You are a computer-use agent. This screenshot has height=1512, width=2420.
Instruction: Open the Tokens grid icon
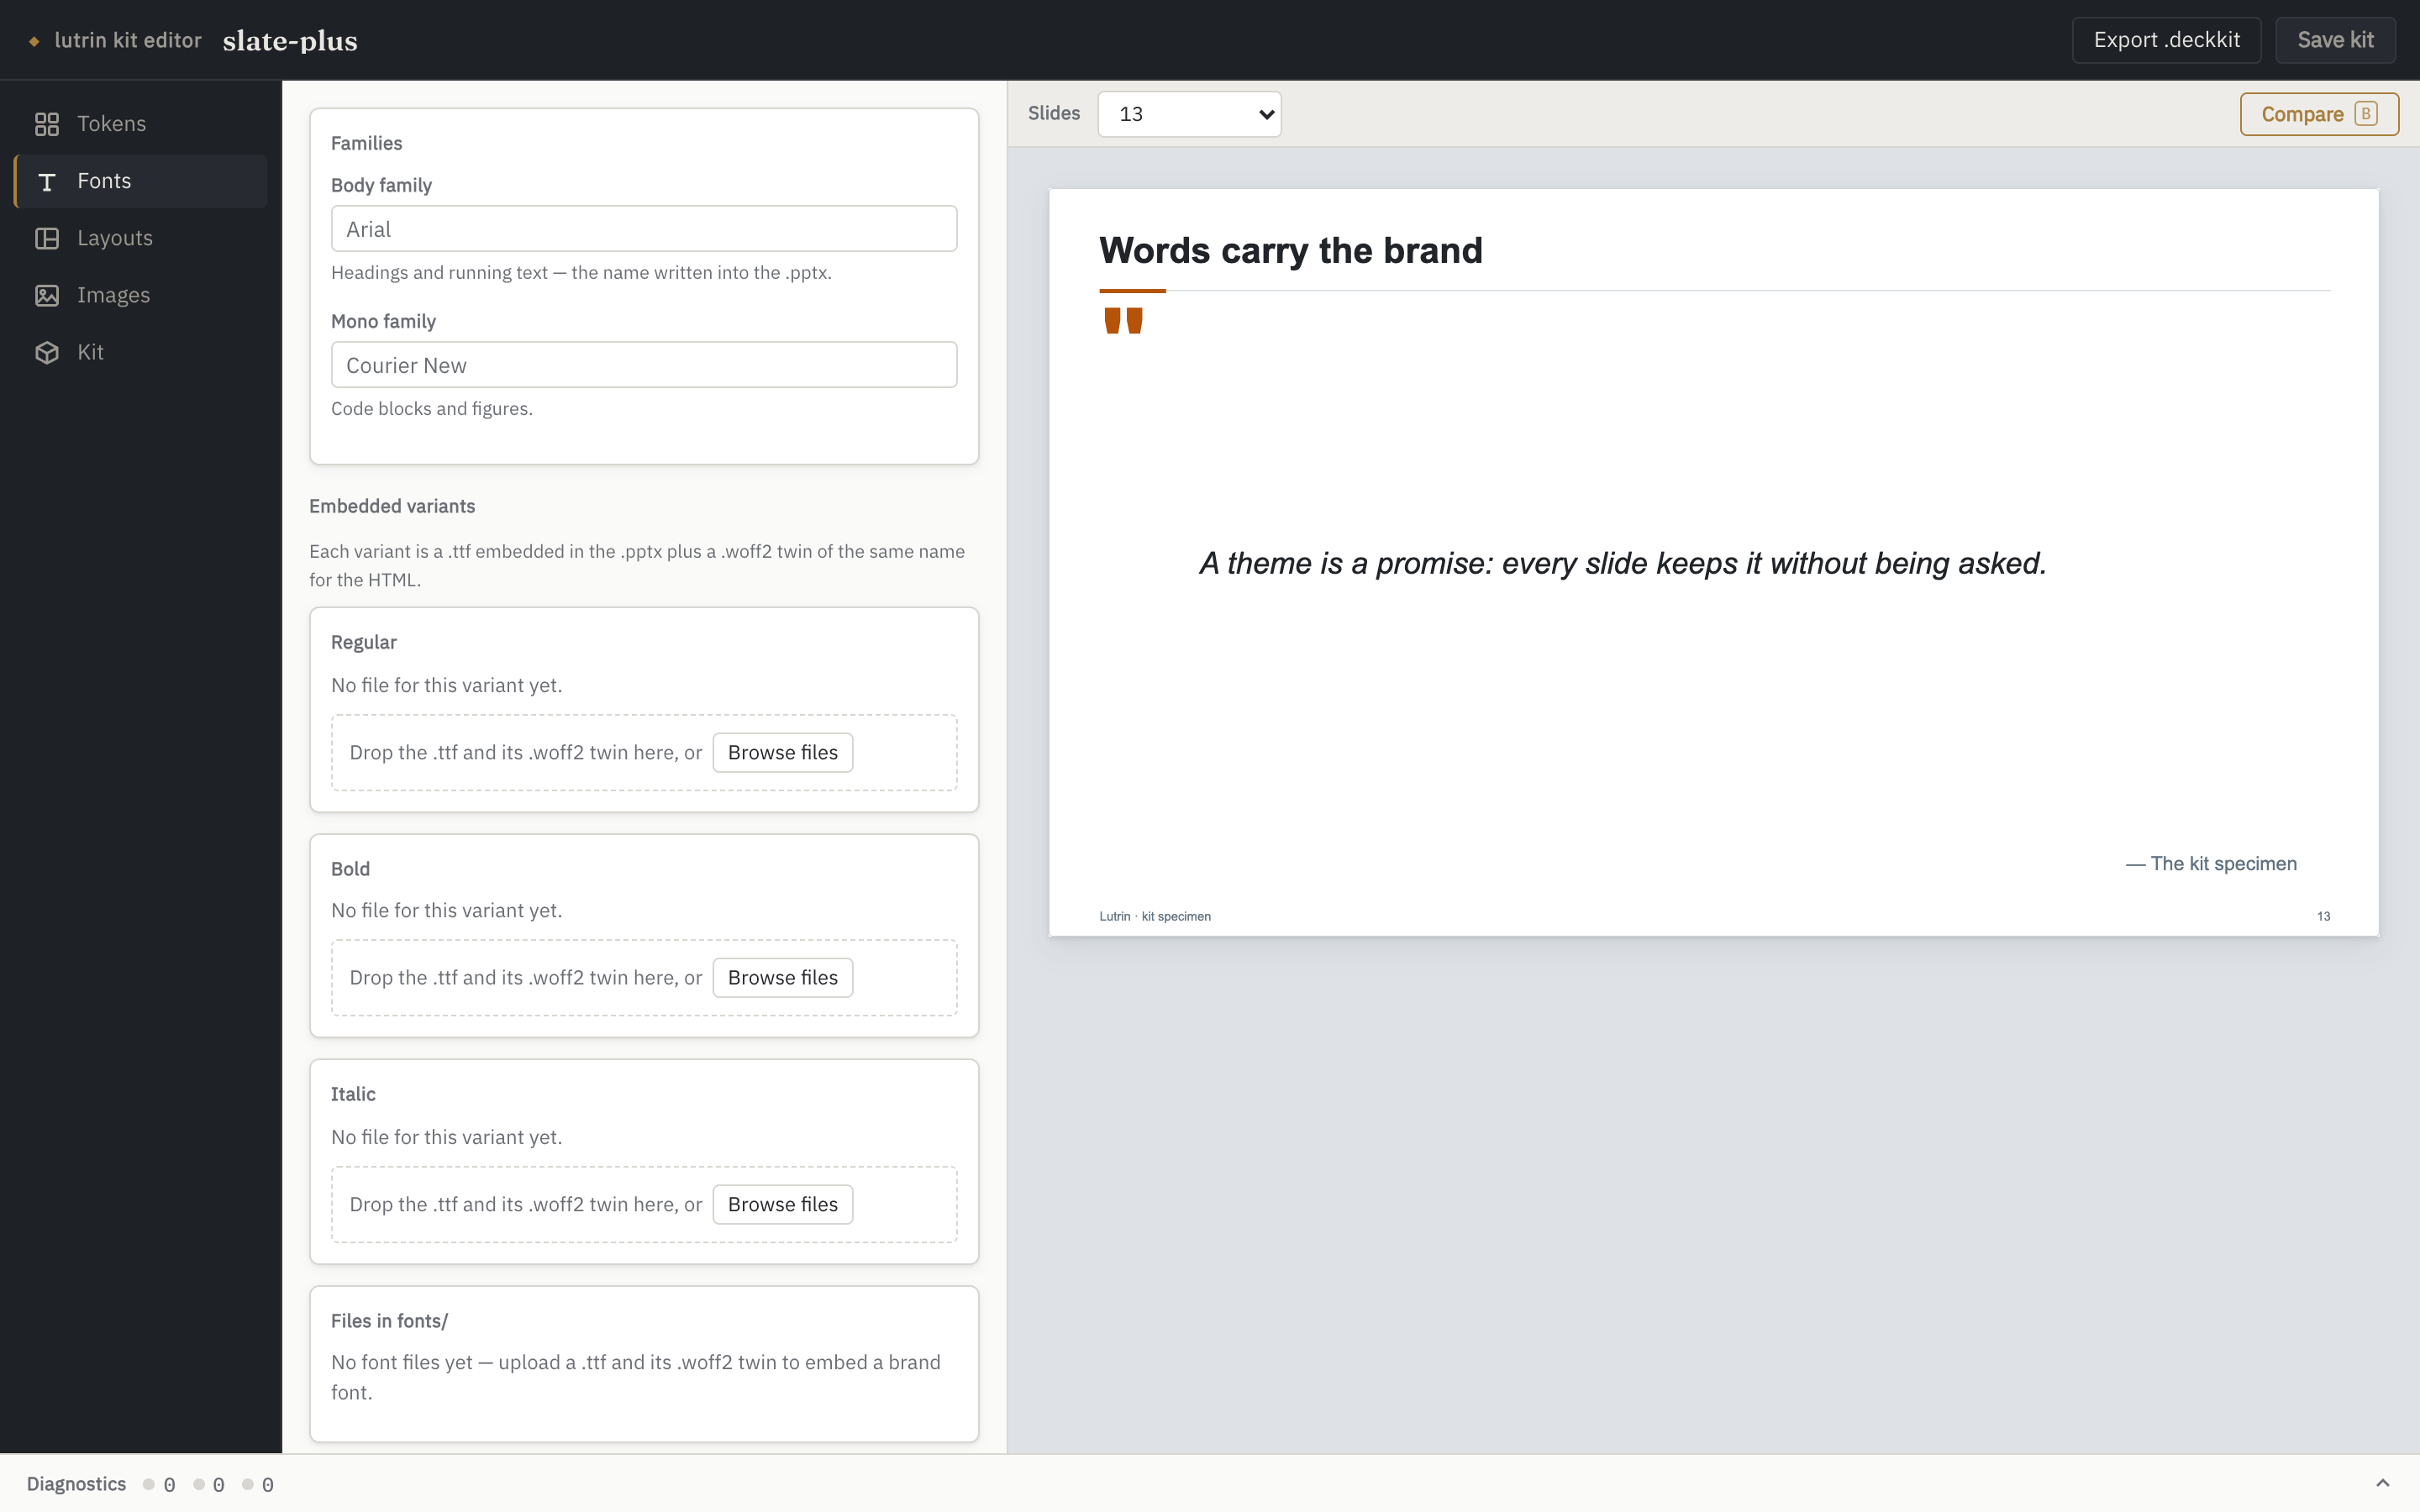click(47, 124)
